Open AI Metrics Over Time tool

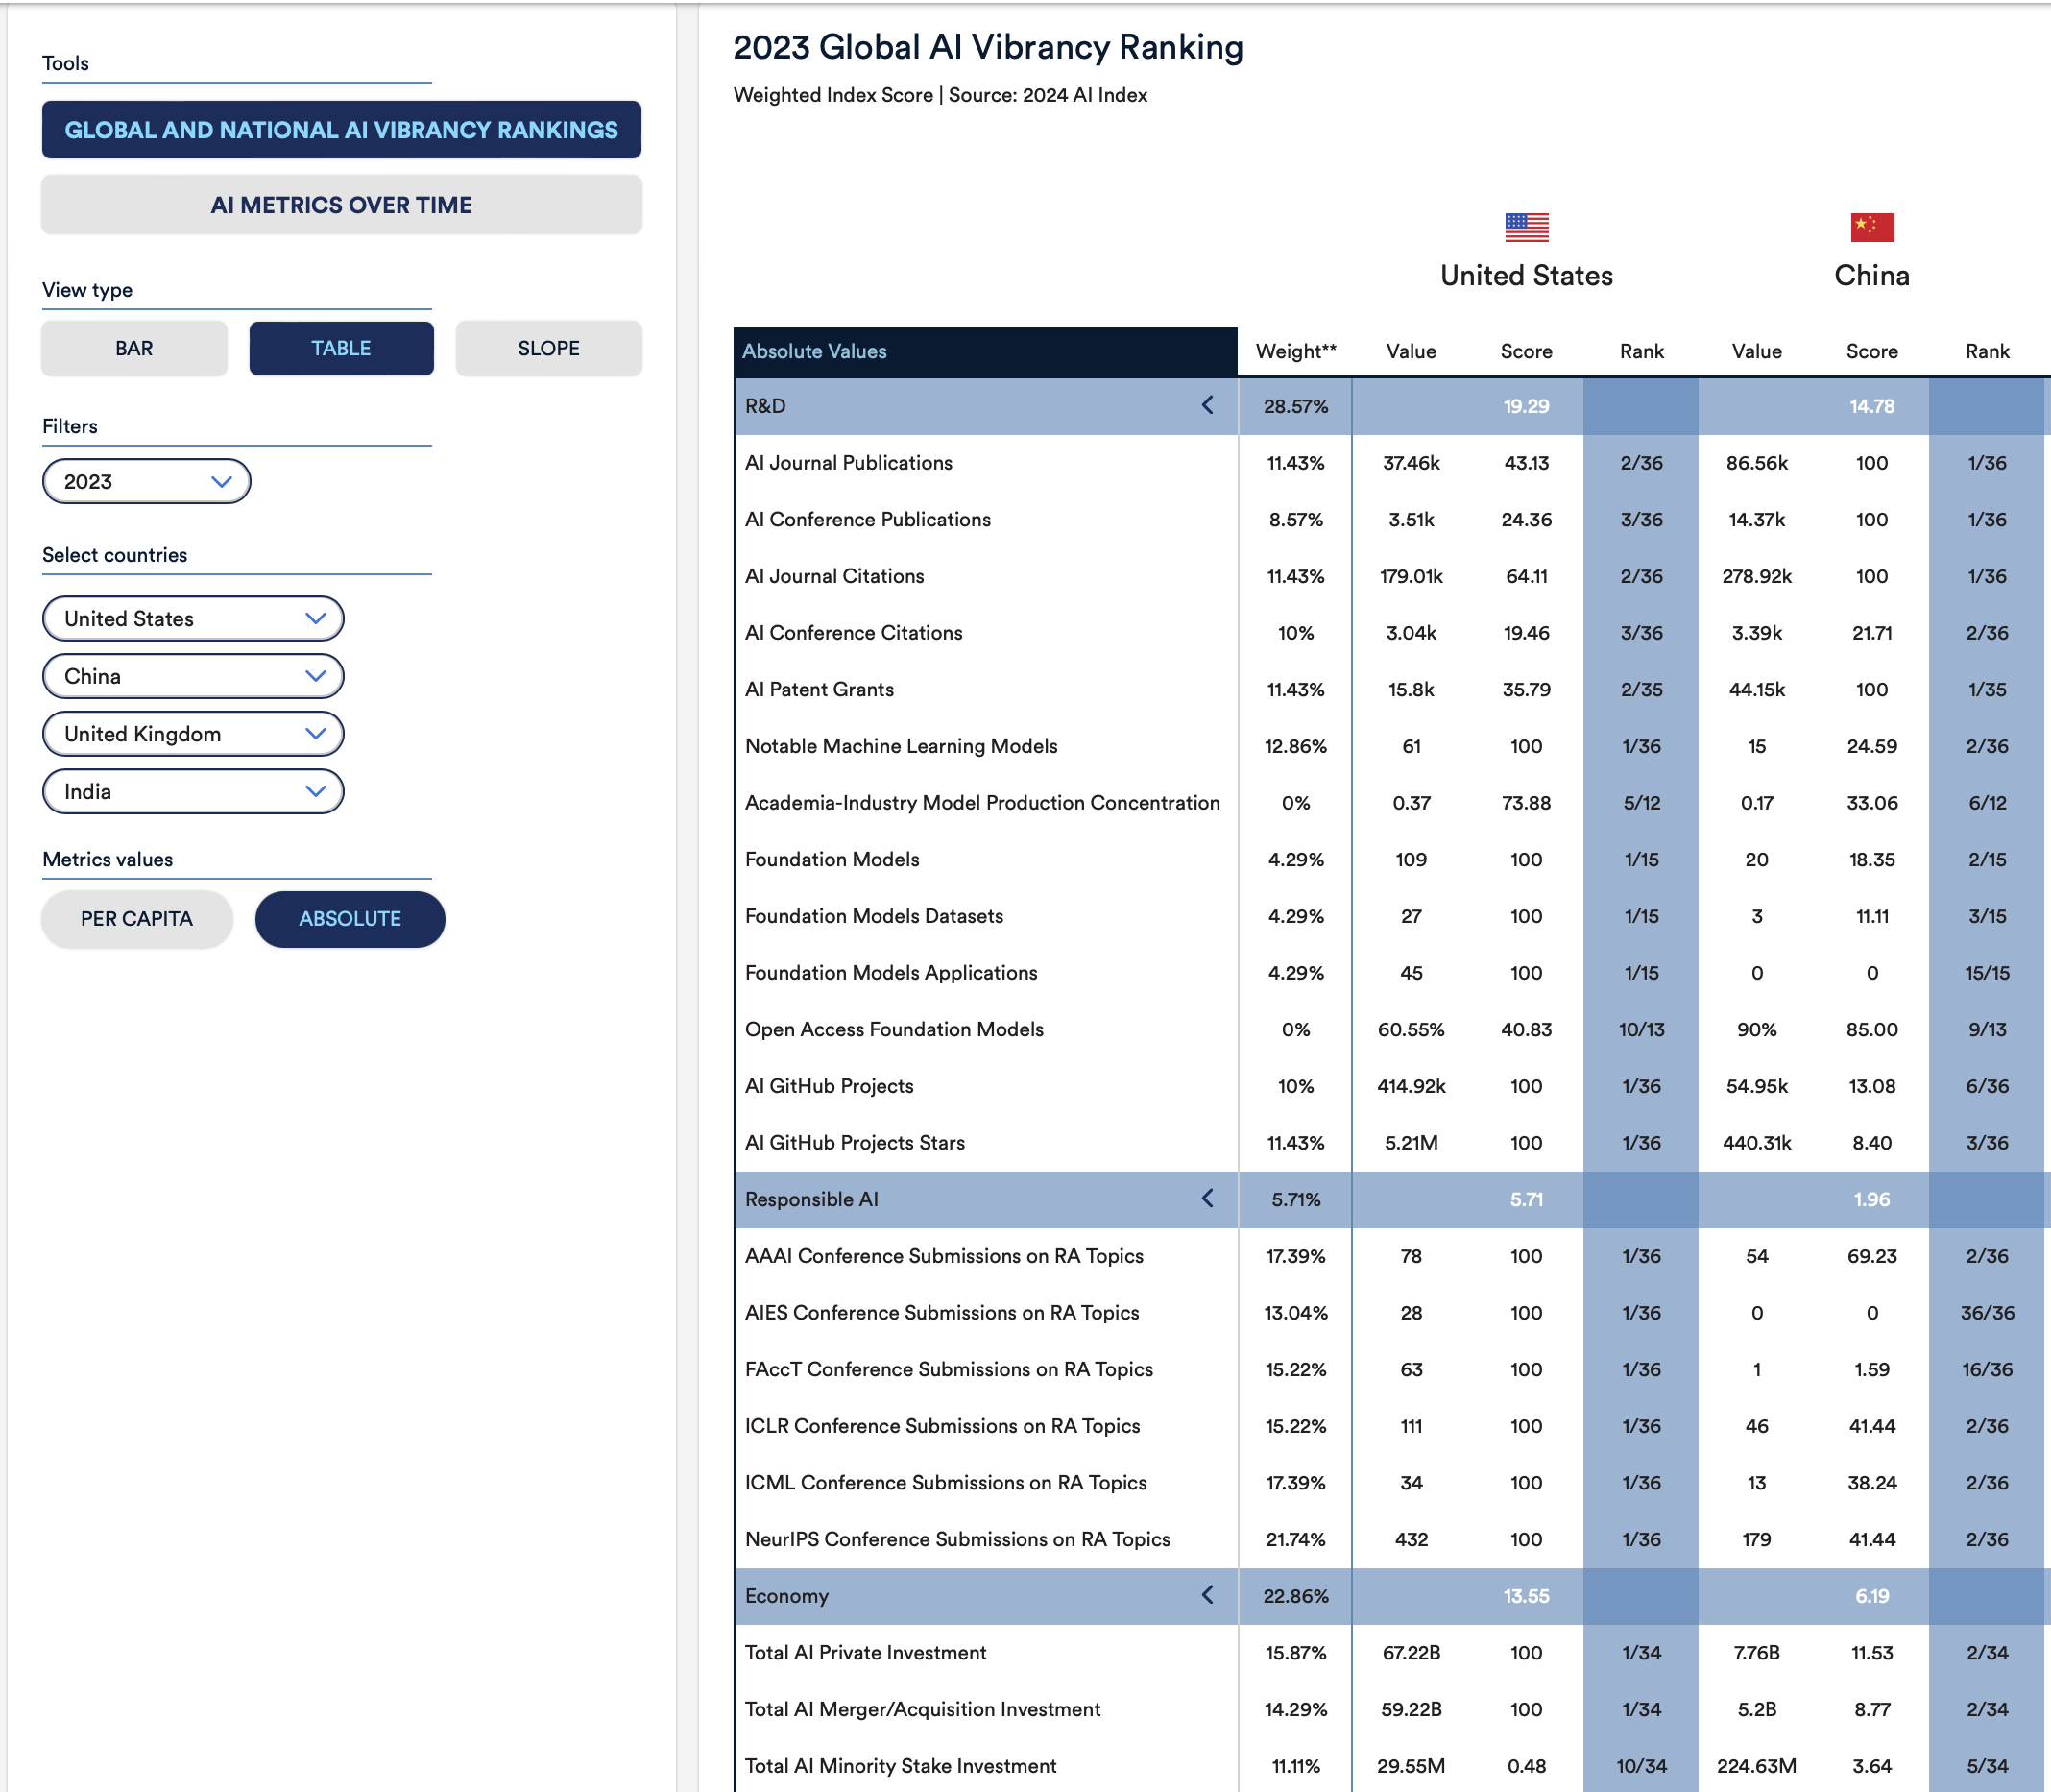tap(341, 205)
